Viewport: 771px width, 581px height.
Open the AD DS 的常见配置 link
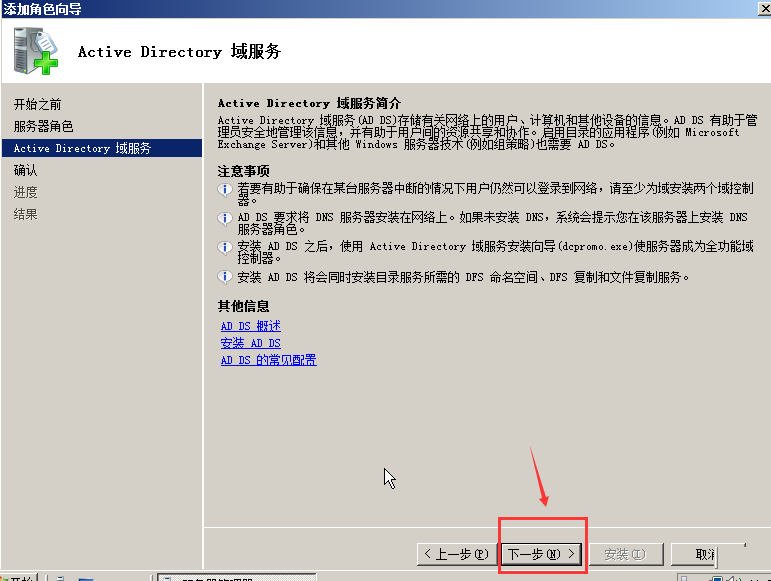268,360
